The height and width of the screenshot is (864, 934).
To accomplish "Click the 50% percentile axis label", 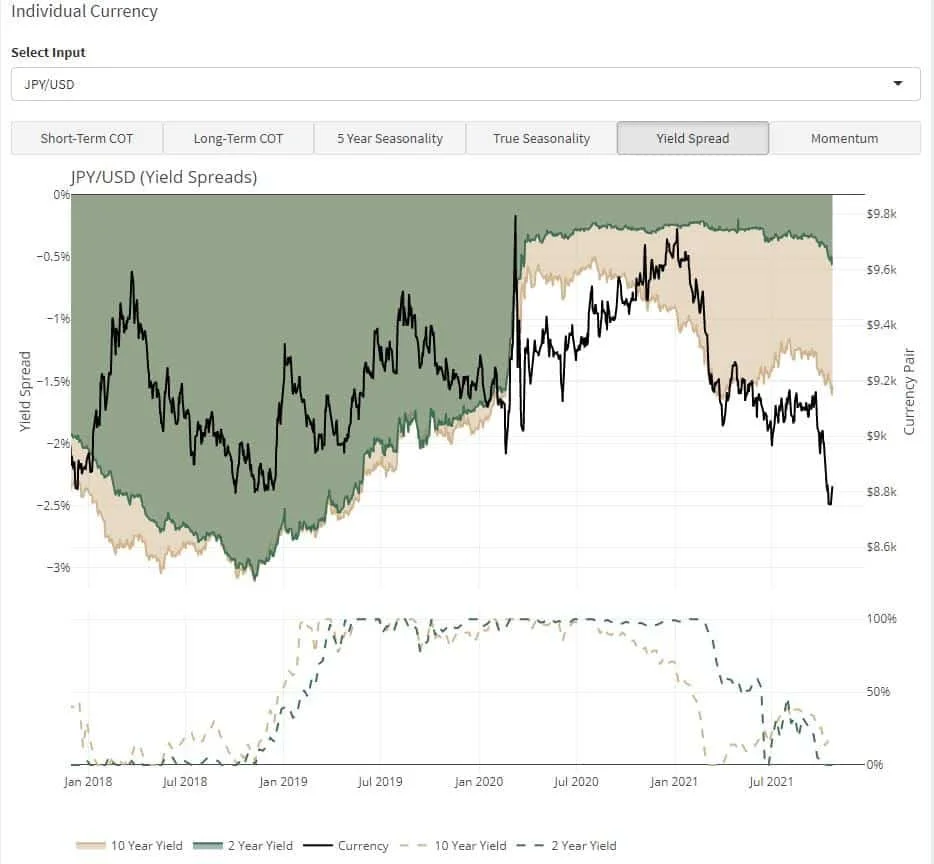I will (x=878, y=692).
